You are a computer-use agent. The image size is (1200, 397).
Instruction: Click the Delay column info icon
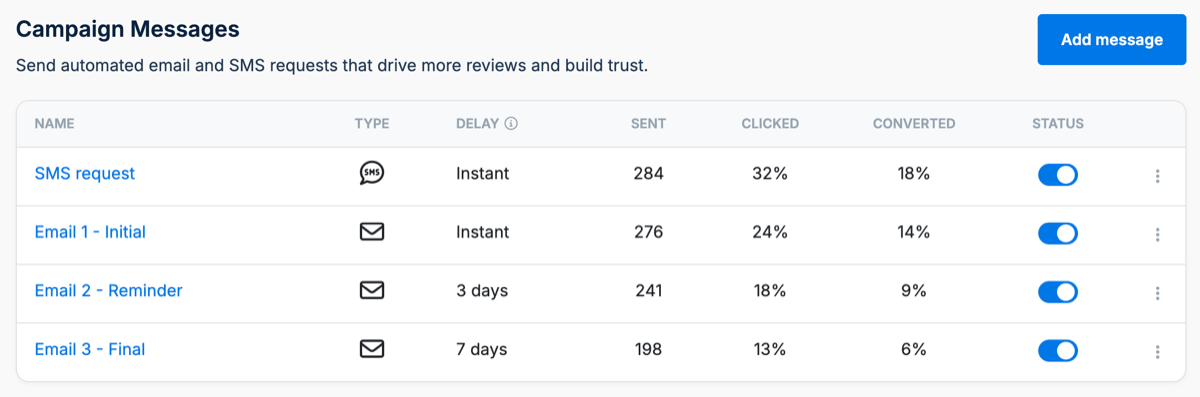click(511, 124)
